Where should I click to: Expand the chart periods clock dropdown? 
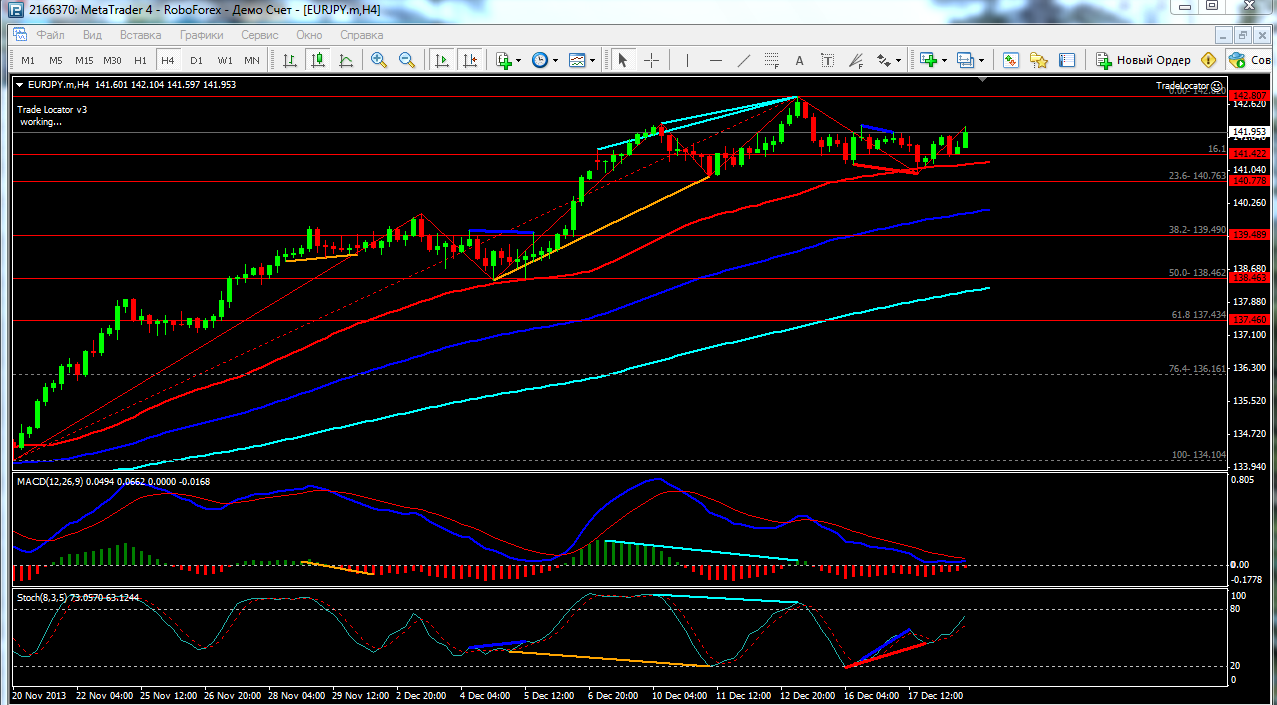click(x=545, y=60)
